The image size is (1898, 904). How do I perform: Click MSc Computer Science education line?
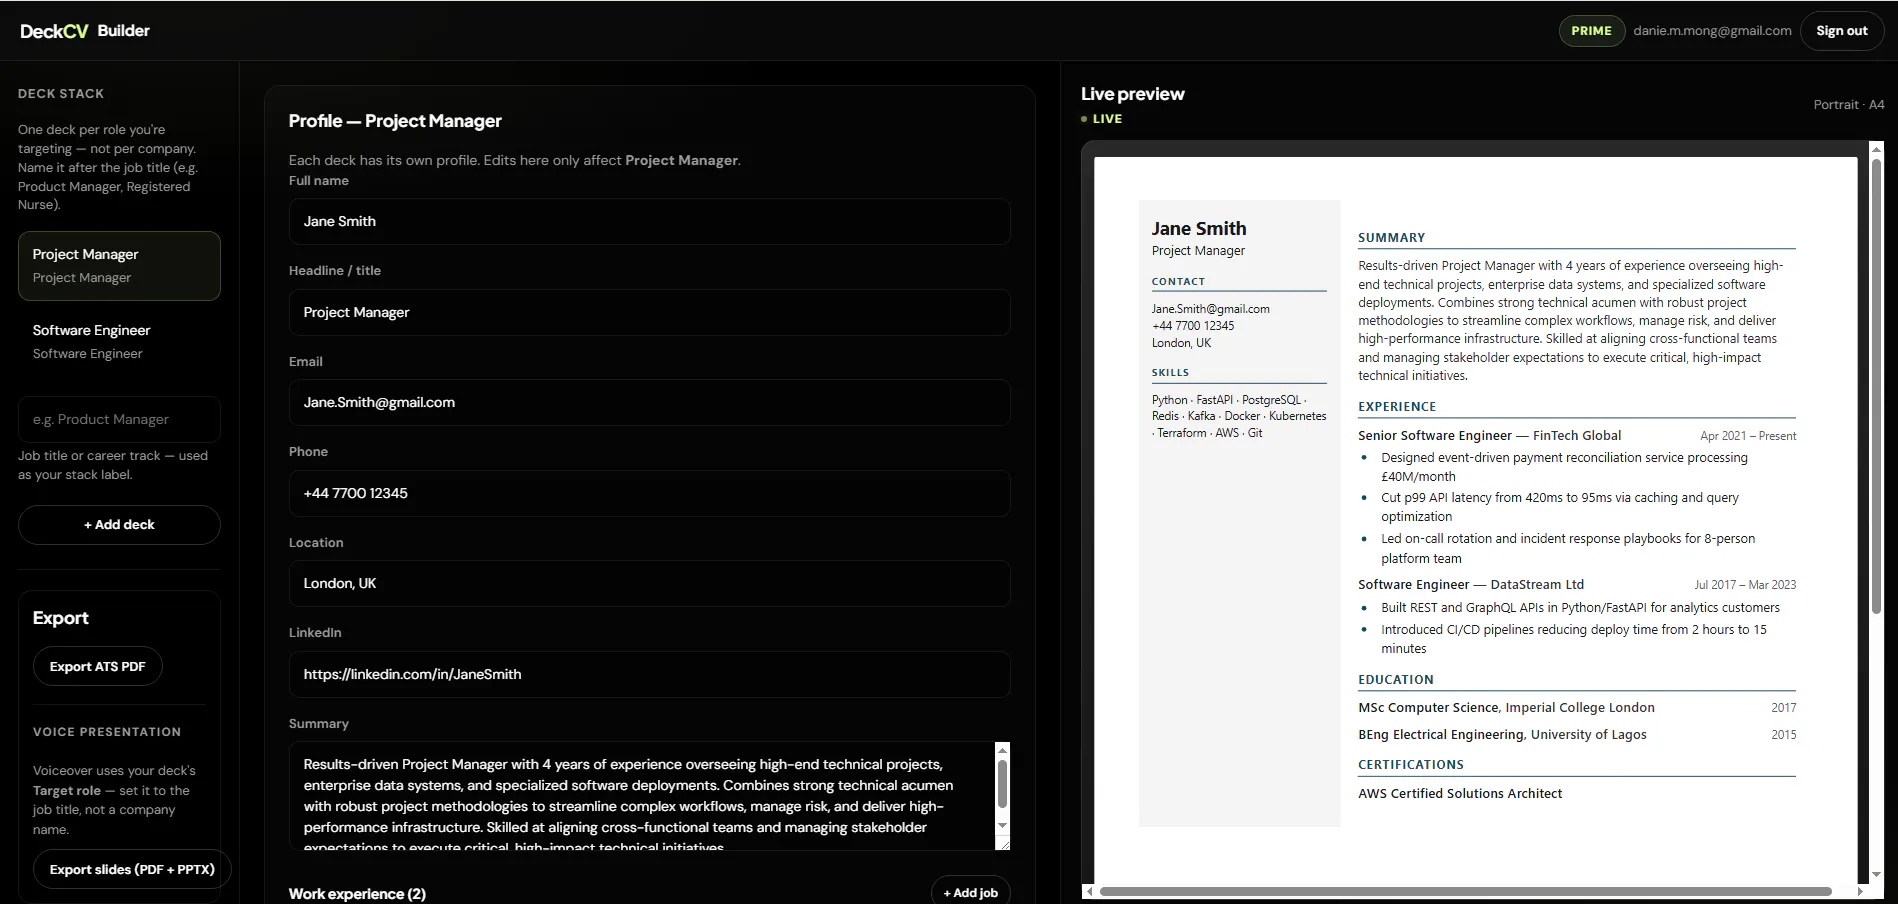(1506, 708)
